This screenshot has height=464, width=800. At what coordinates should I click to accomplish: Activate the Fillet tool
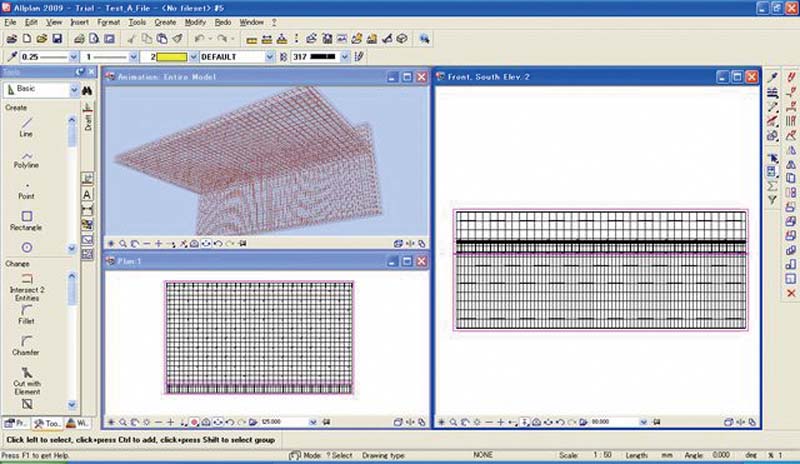coord(27,310)
